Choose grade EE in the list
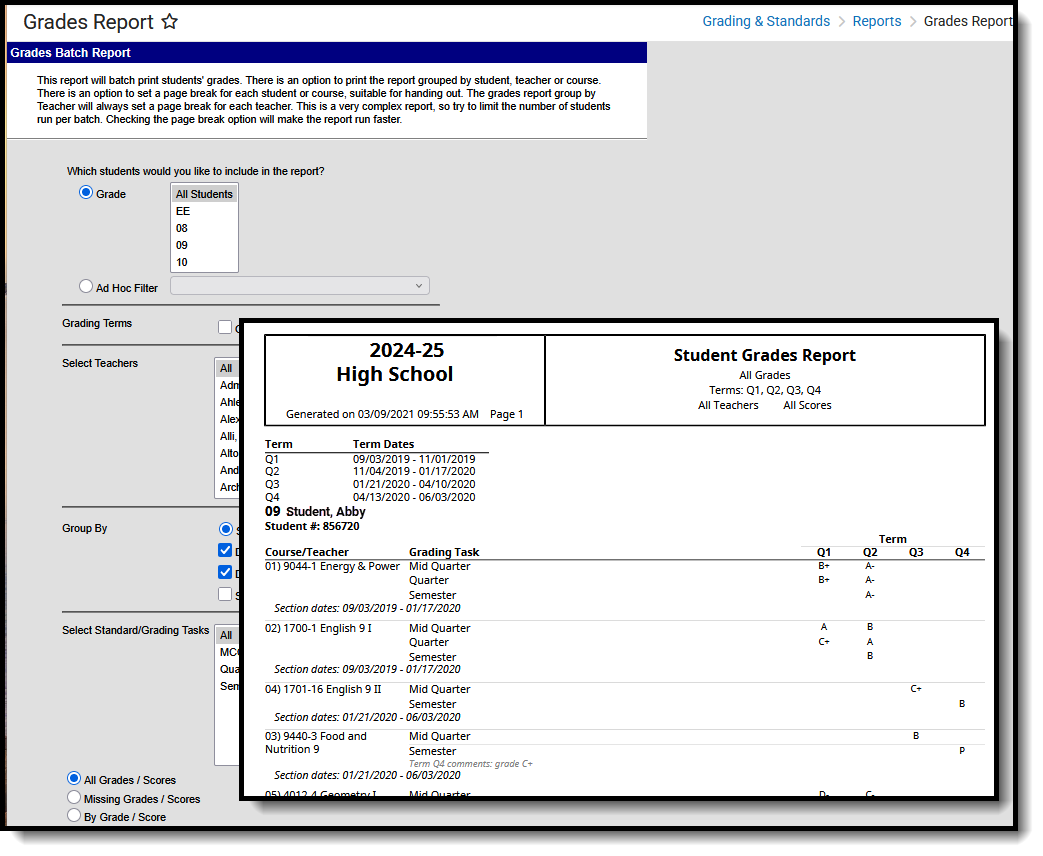 (204, 212)
